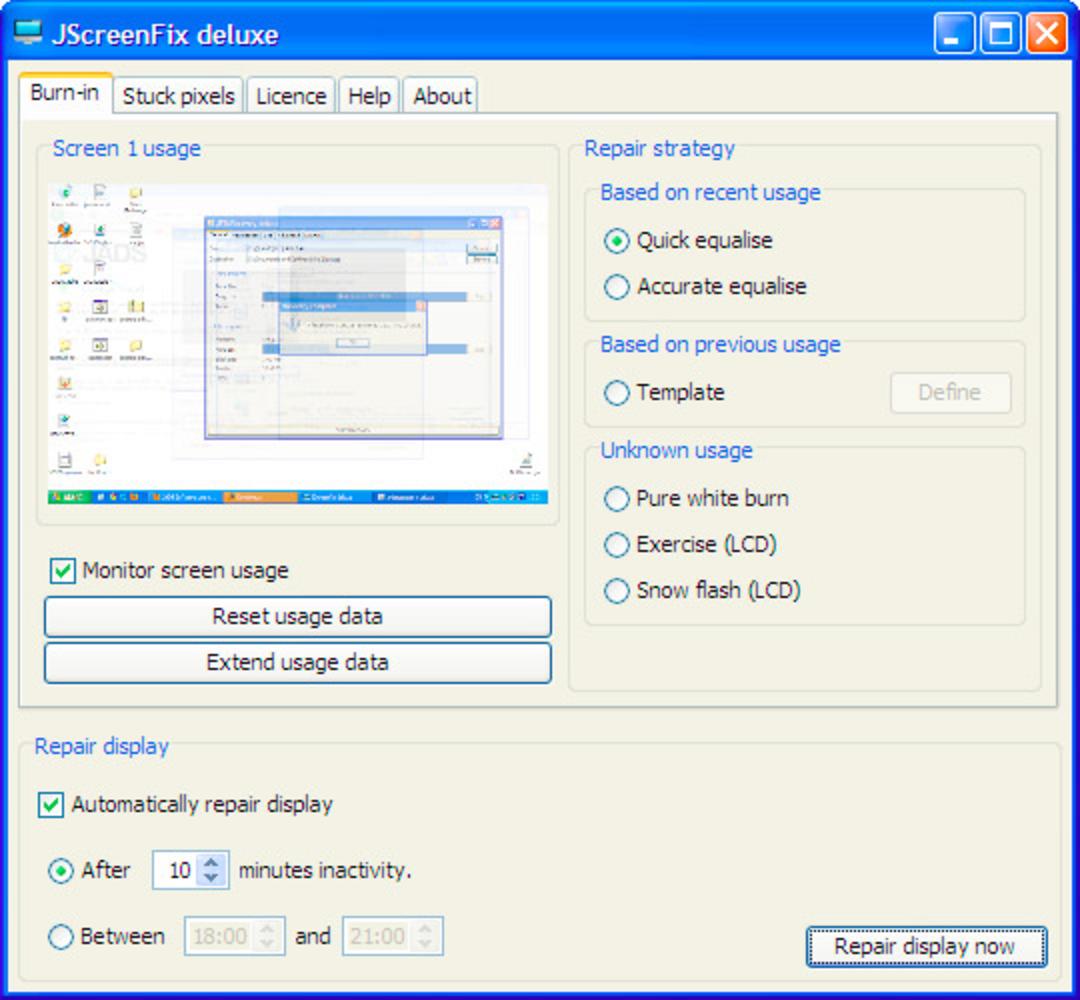Screen dimensions: 1080x1000
Task: Click the Define template button
Action: [x=951, y=393]
